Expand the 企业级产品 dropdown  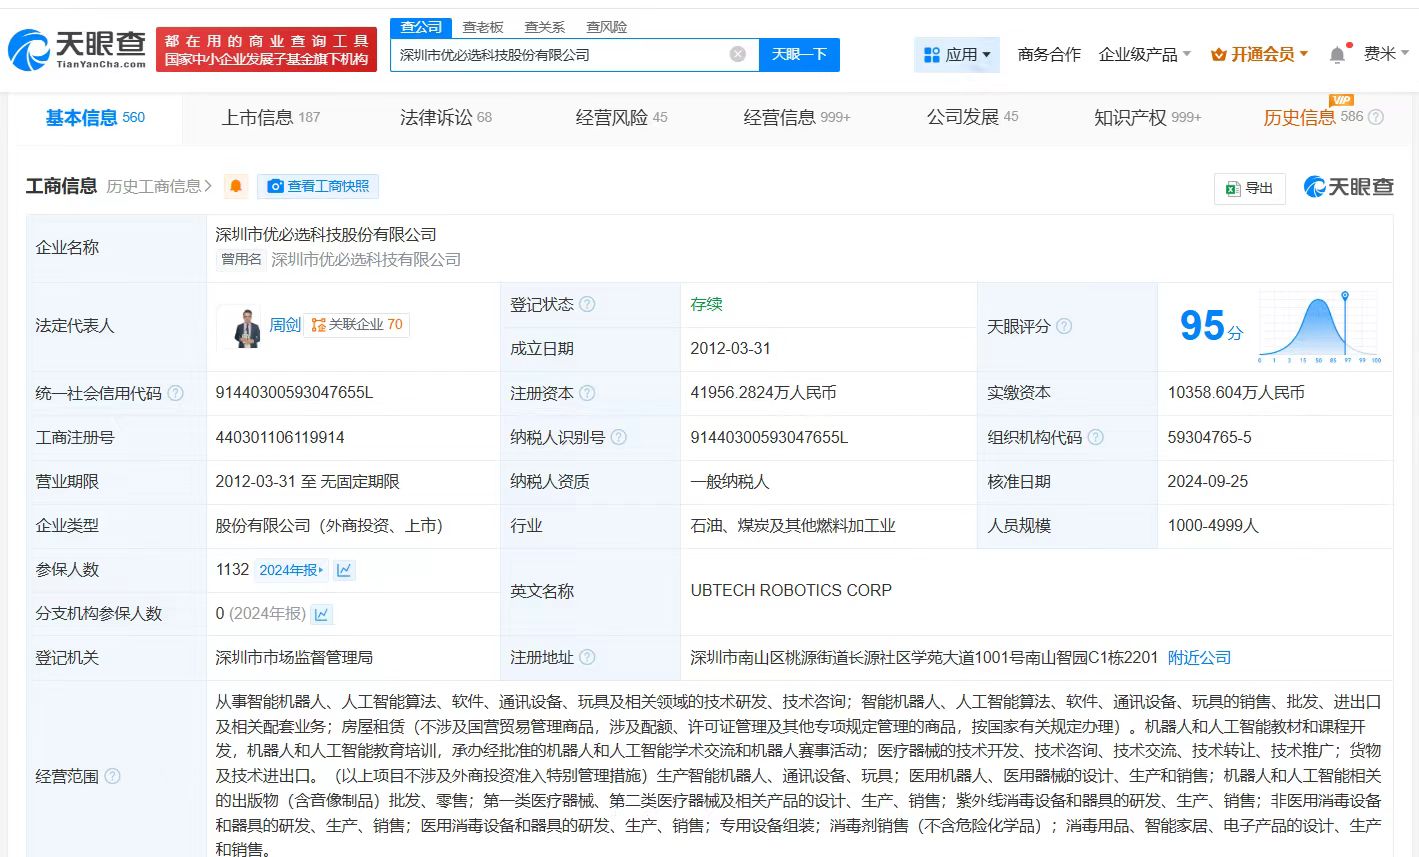pyautogui.click(x=1145, y=54)
